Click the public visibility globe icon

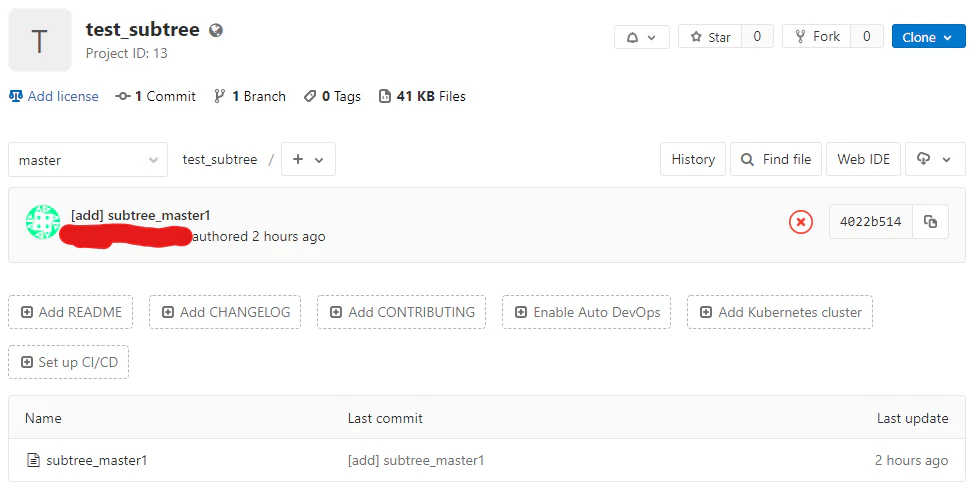tap(216, 30)
